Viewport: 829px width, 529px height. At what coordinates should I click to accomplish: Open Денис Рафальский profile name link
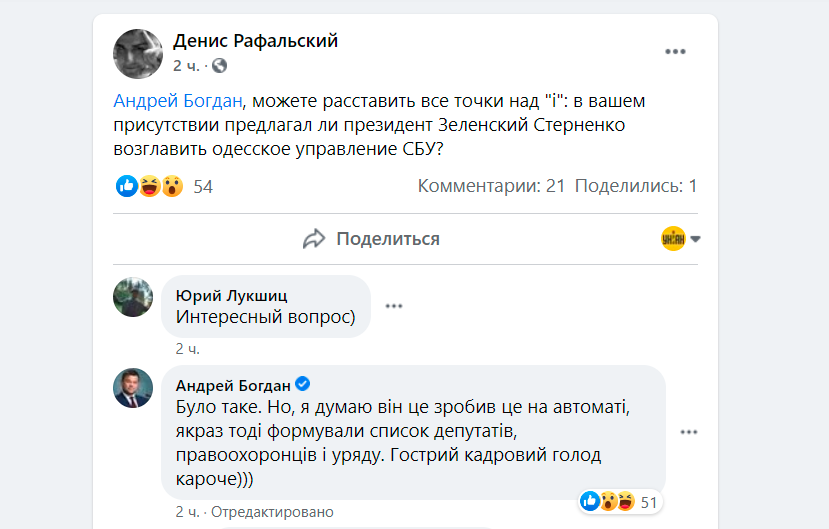click(x=256, y=41)
